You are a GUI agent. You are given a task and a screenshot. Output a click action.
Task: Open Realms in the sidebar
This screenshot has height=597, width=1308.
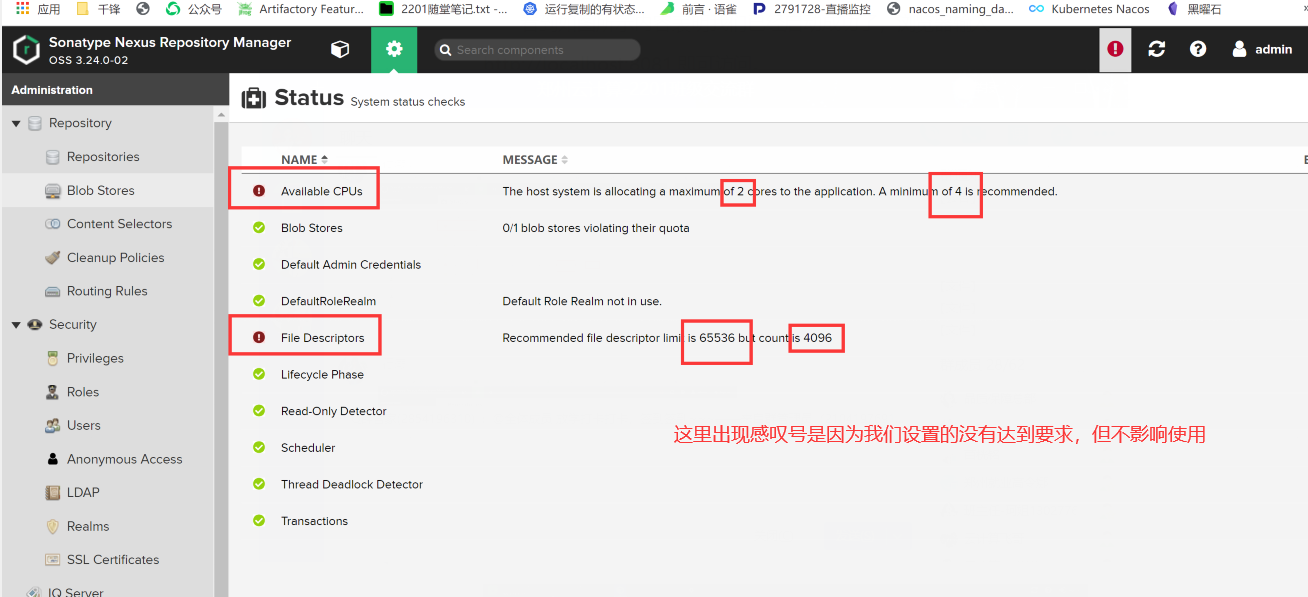pos(88,526)
